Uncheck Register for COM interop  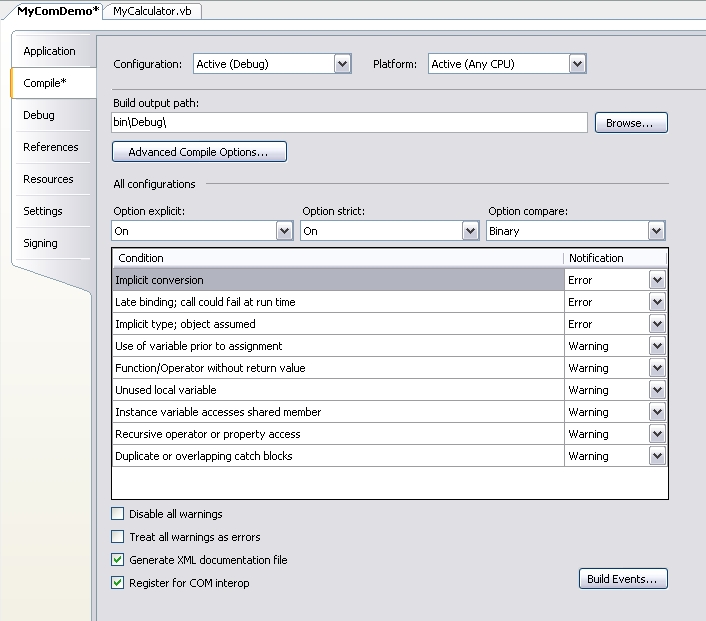click(118, 583)
